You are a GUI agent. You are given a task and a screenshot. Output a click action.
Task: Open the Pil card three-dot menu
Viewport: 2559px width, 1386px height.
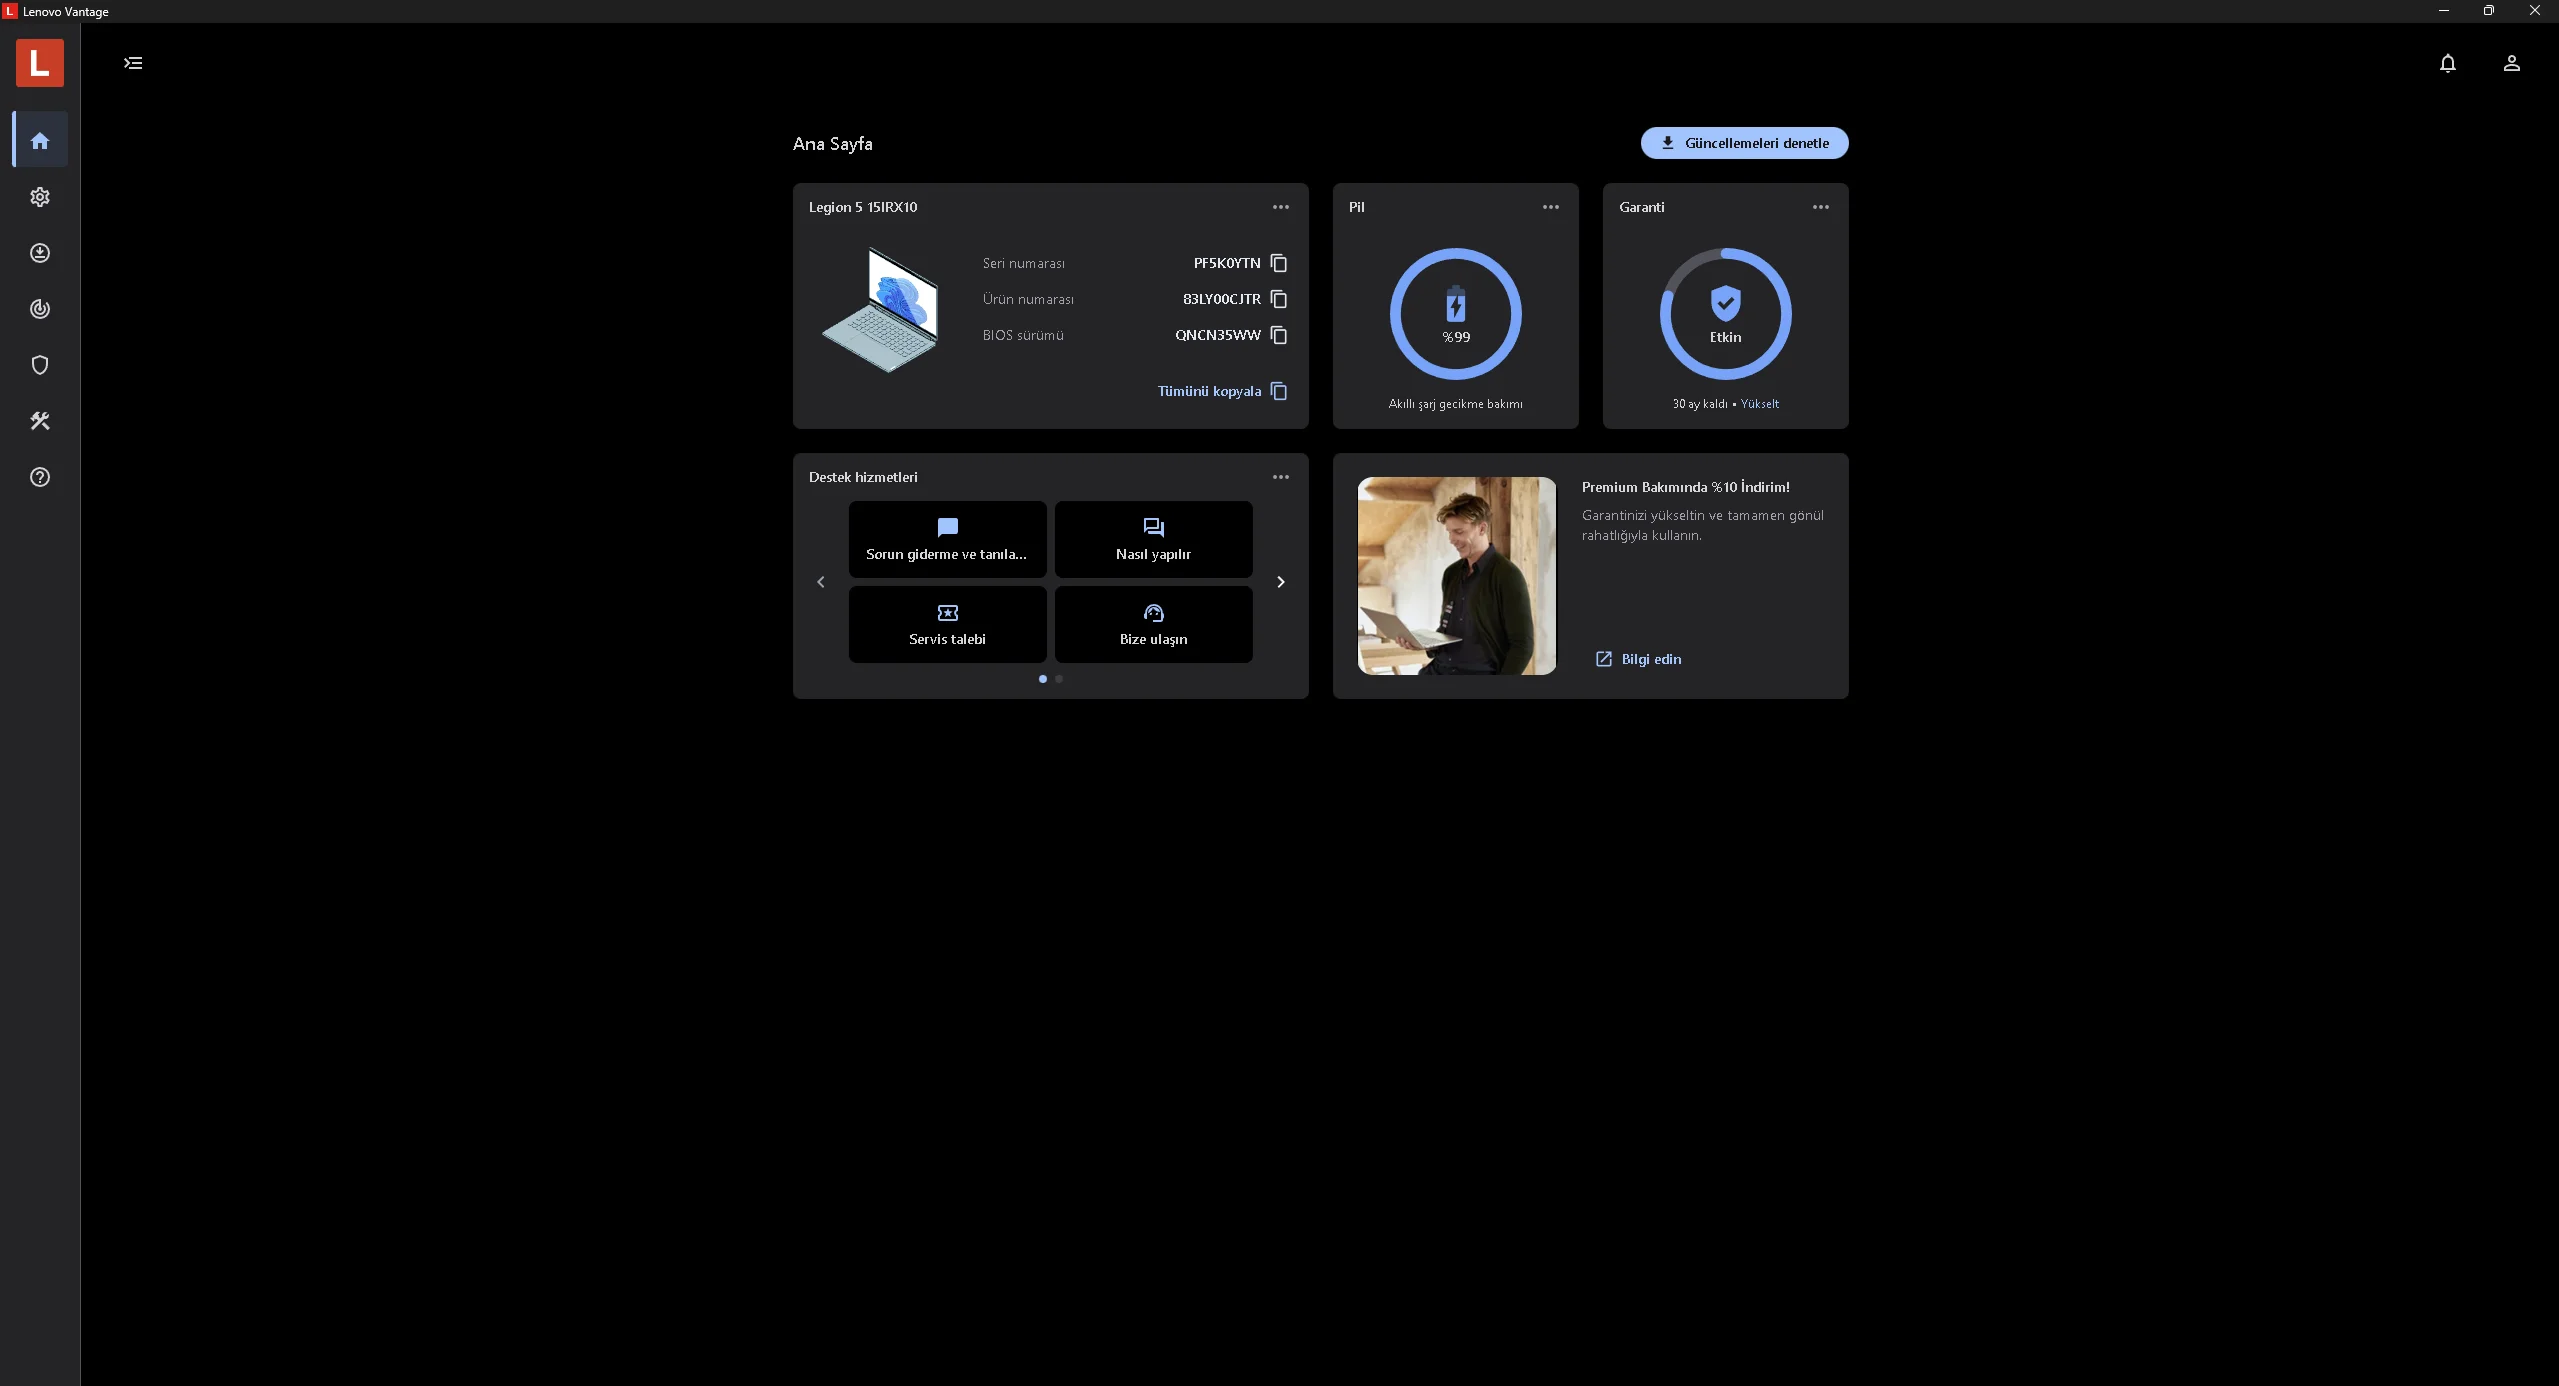coord(1550,207)
